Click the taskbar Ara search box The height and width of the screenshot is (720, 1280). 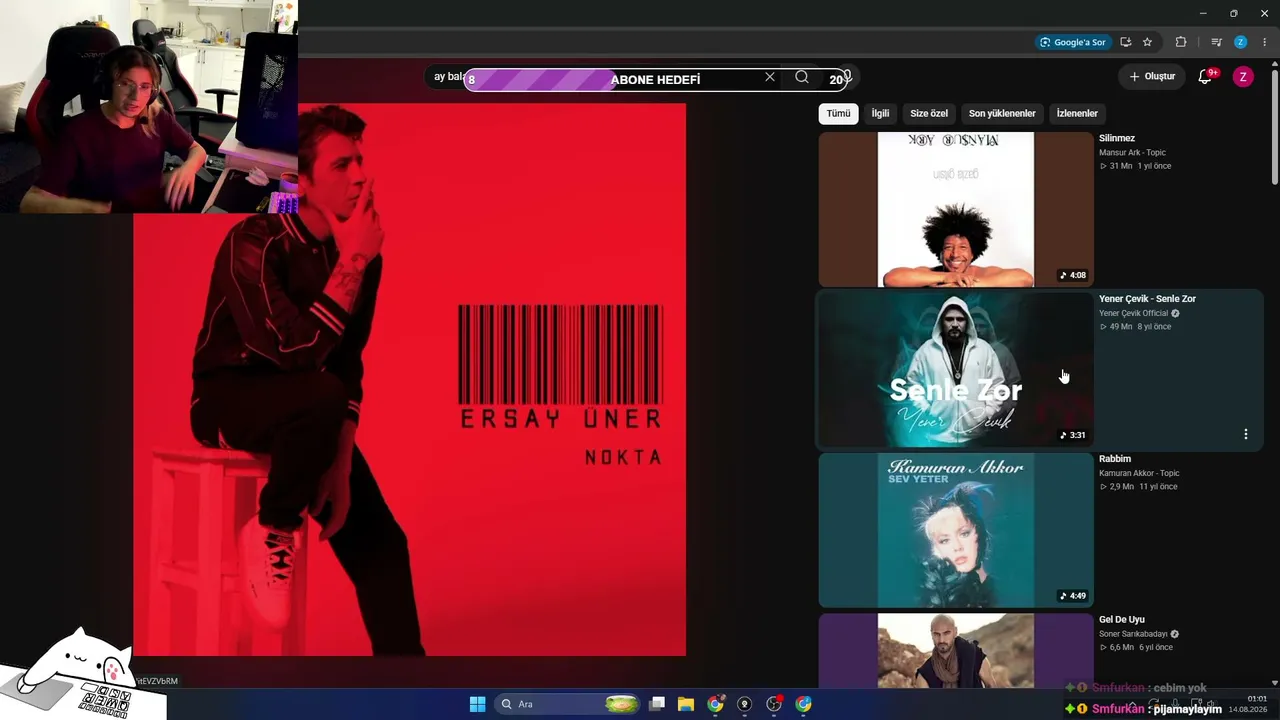click(567, 704)
